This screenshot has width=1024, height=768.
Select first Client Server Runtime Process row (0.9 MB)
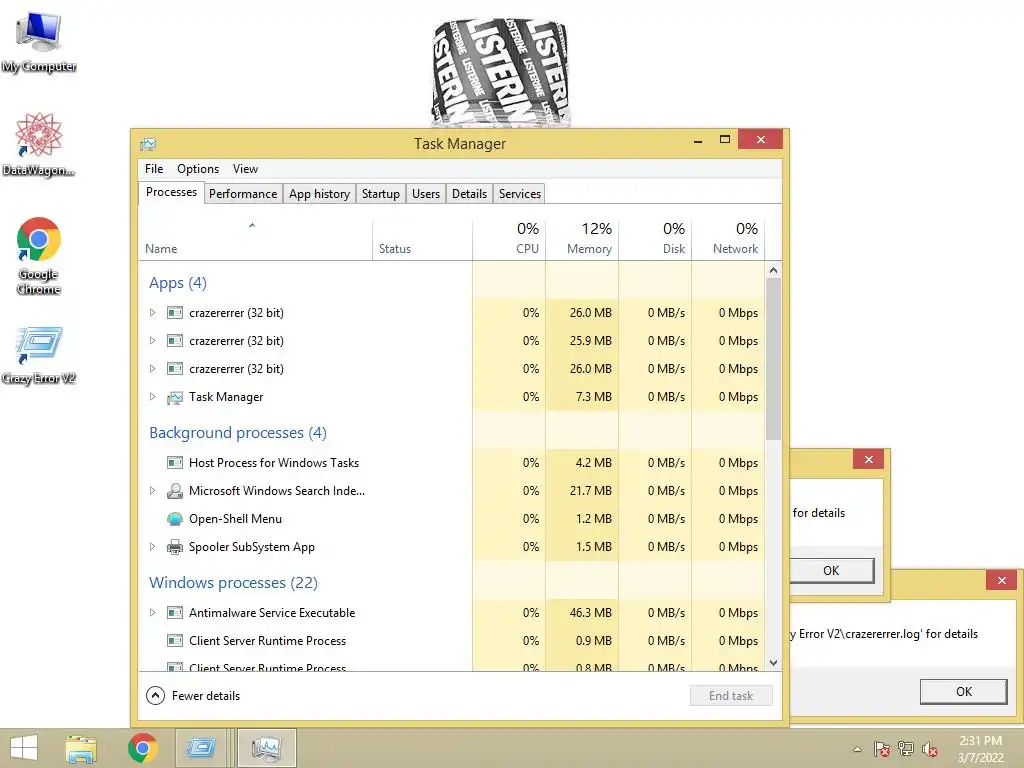(x=452, y=641)
